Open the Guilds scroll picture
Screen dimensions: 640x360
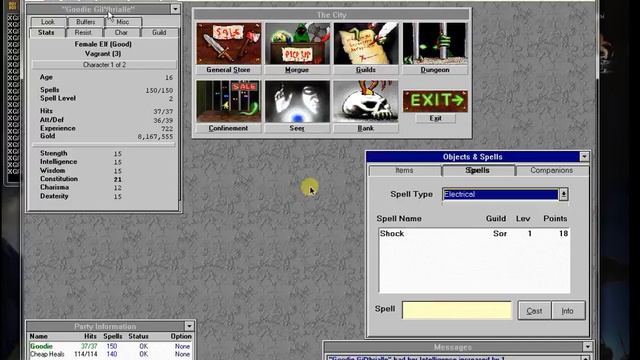click(366, 44)
